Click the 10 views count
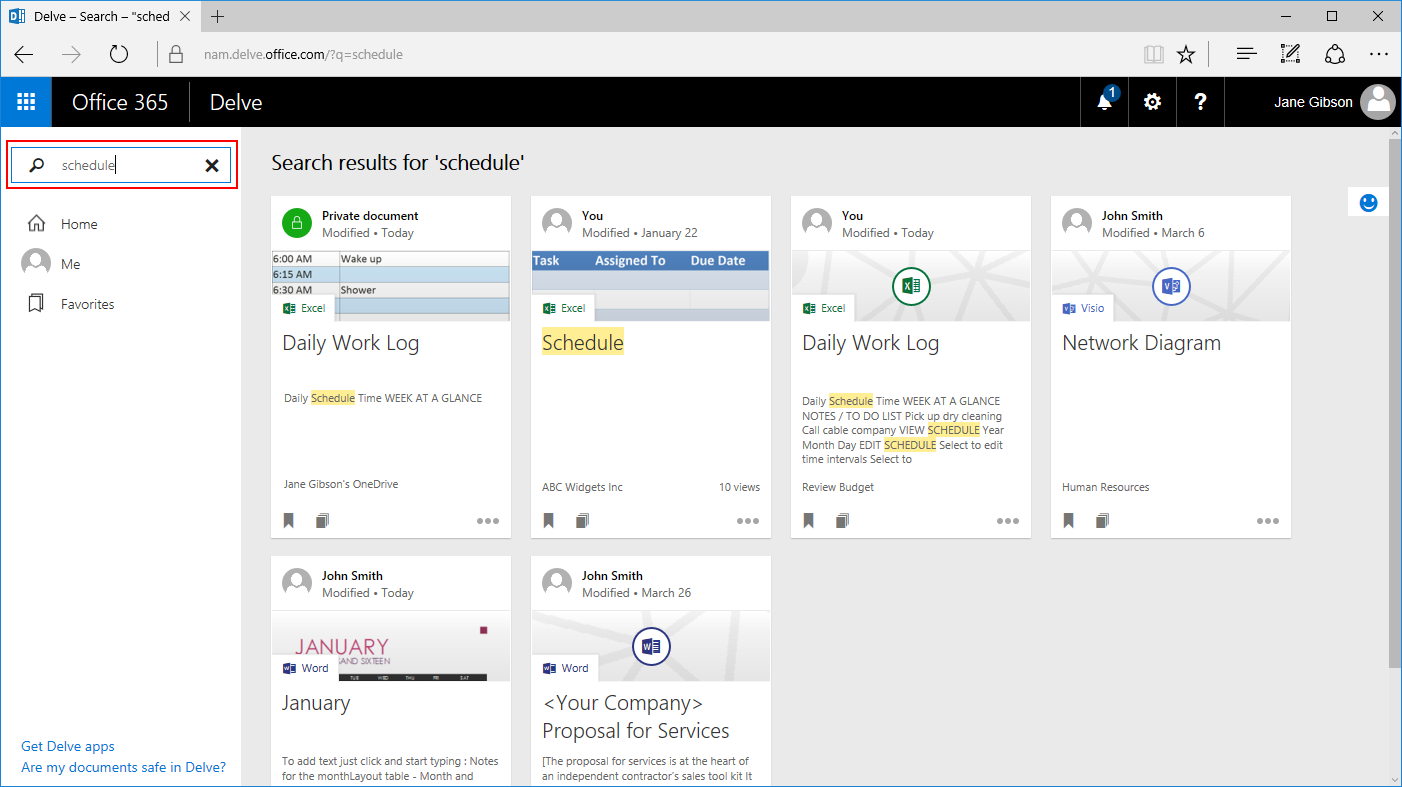Viewport: 1402px width, 787px height. click(739, 487)
